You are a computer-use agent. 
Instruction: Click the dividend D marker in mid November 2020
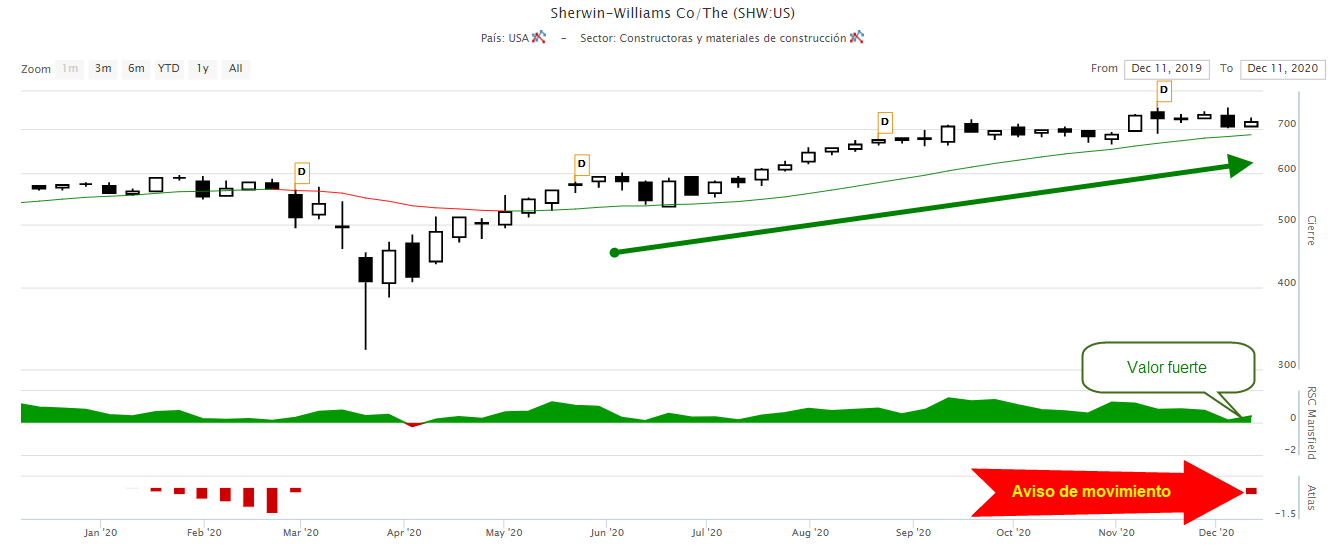(1164, 90)
